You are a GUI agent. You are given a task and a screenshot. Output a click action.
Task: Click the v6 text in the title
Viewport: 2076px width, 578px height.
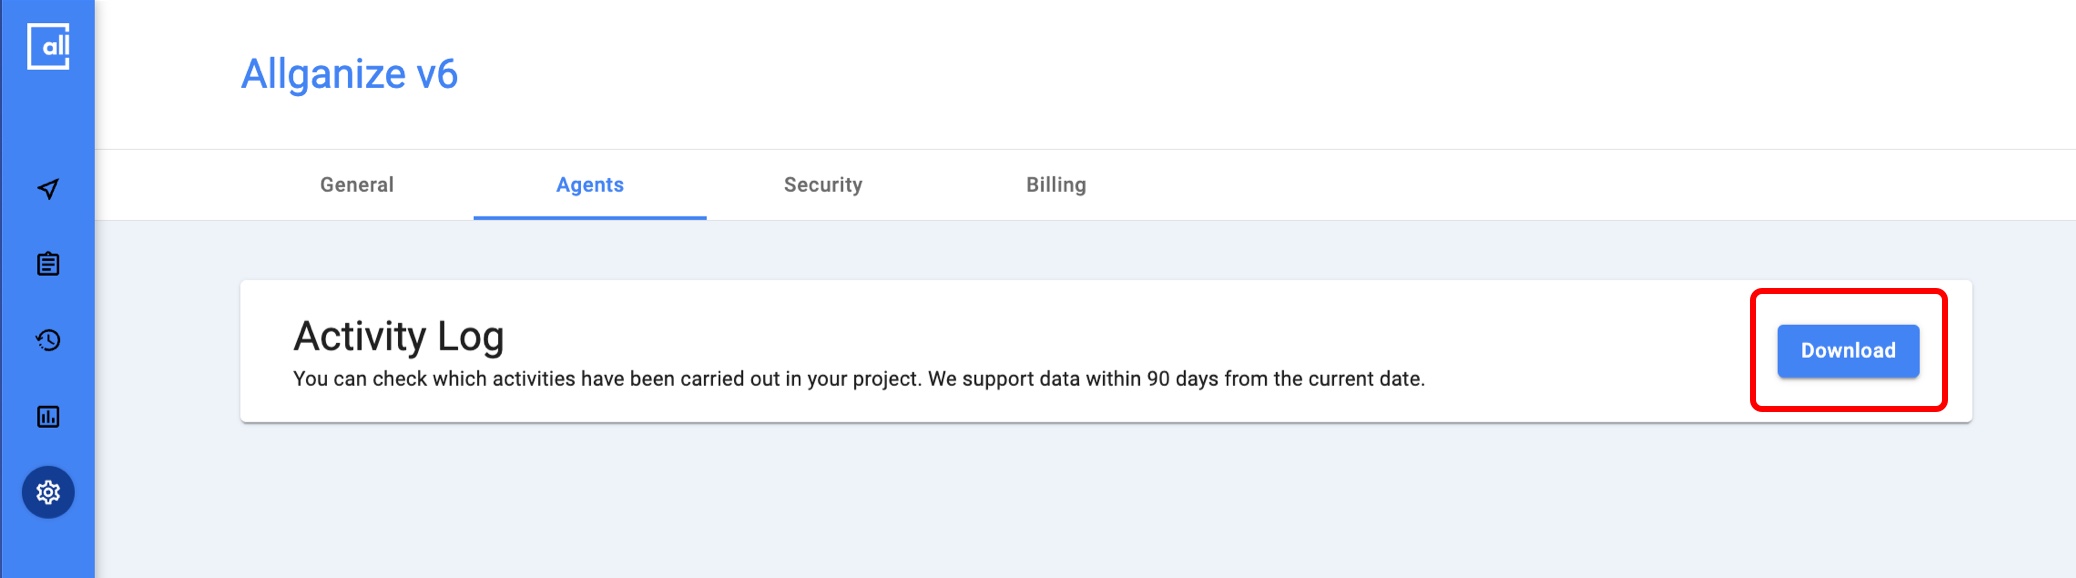[437, 74]
